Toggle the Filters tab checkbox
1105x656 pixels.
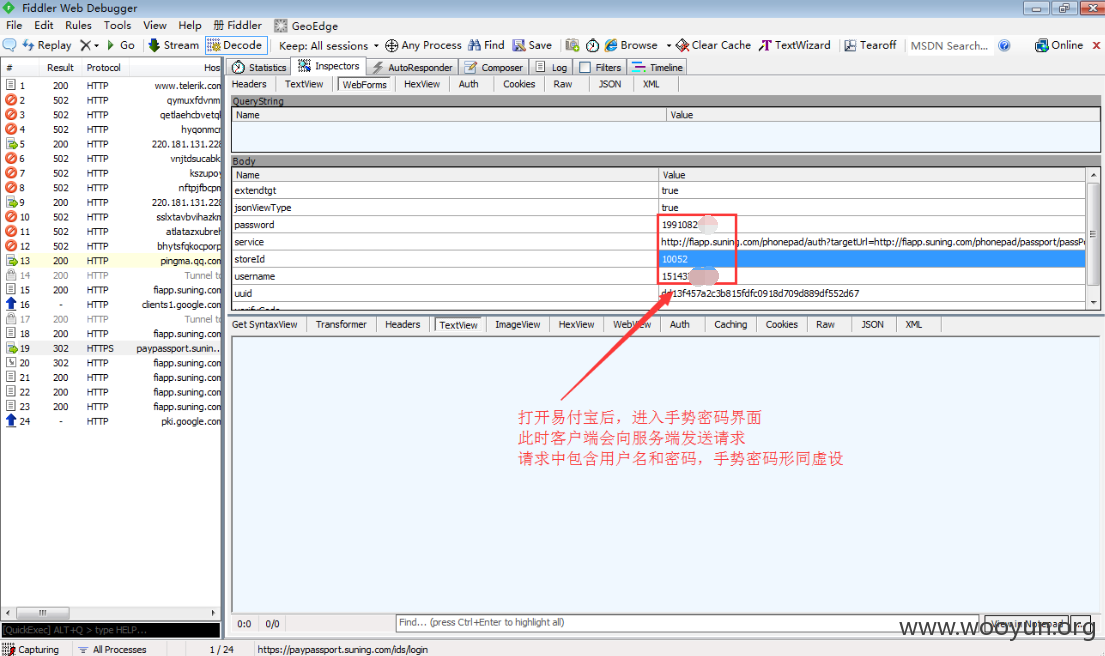click(x=585, y=68)
